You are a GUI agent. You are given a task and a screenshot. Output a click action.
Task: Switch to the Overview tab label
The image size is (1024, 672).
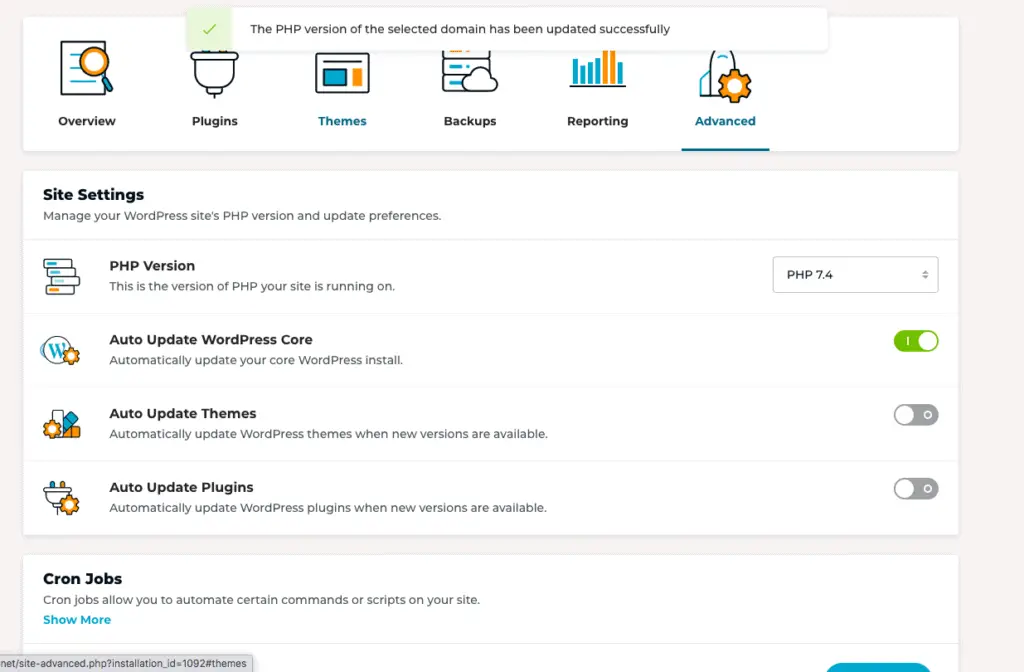coord(86,121)
